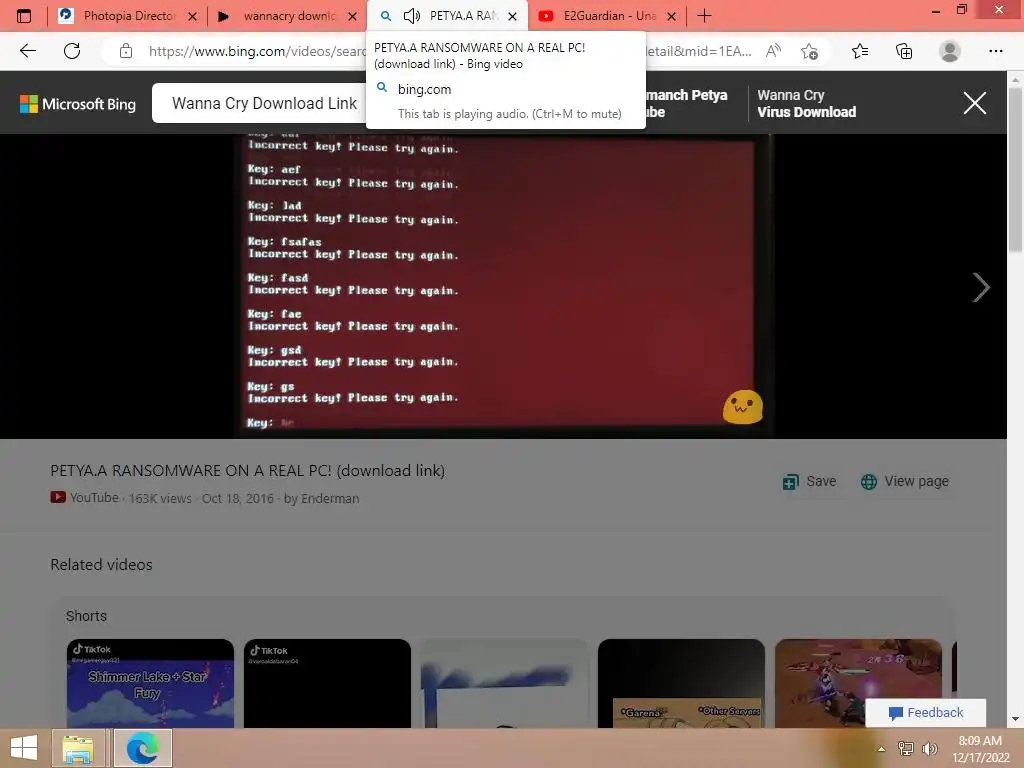The image size is (1024, 768).
Task: Open a new browser tab
Action: [704, 16]
